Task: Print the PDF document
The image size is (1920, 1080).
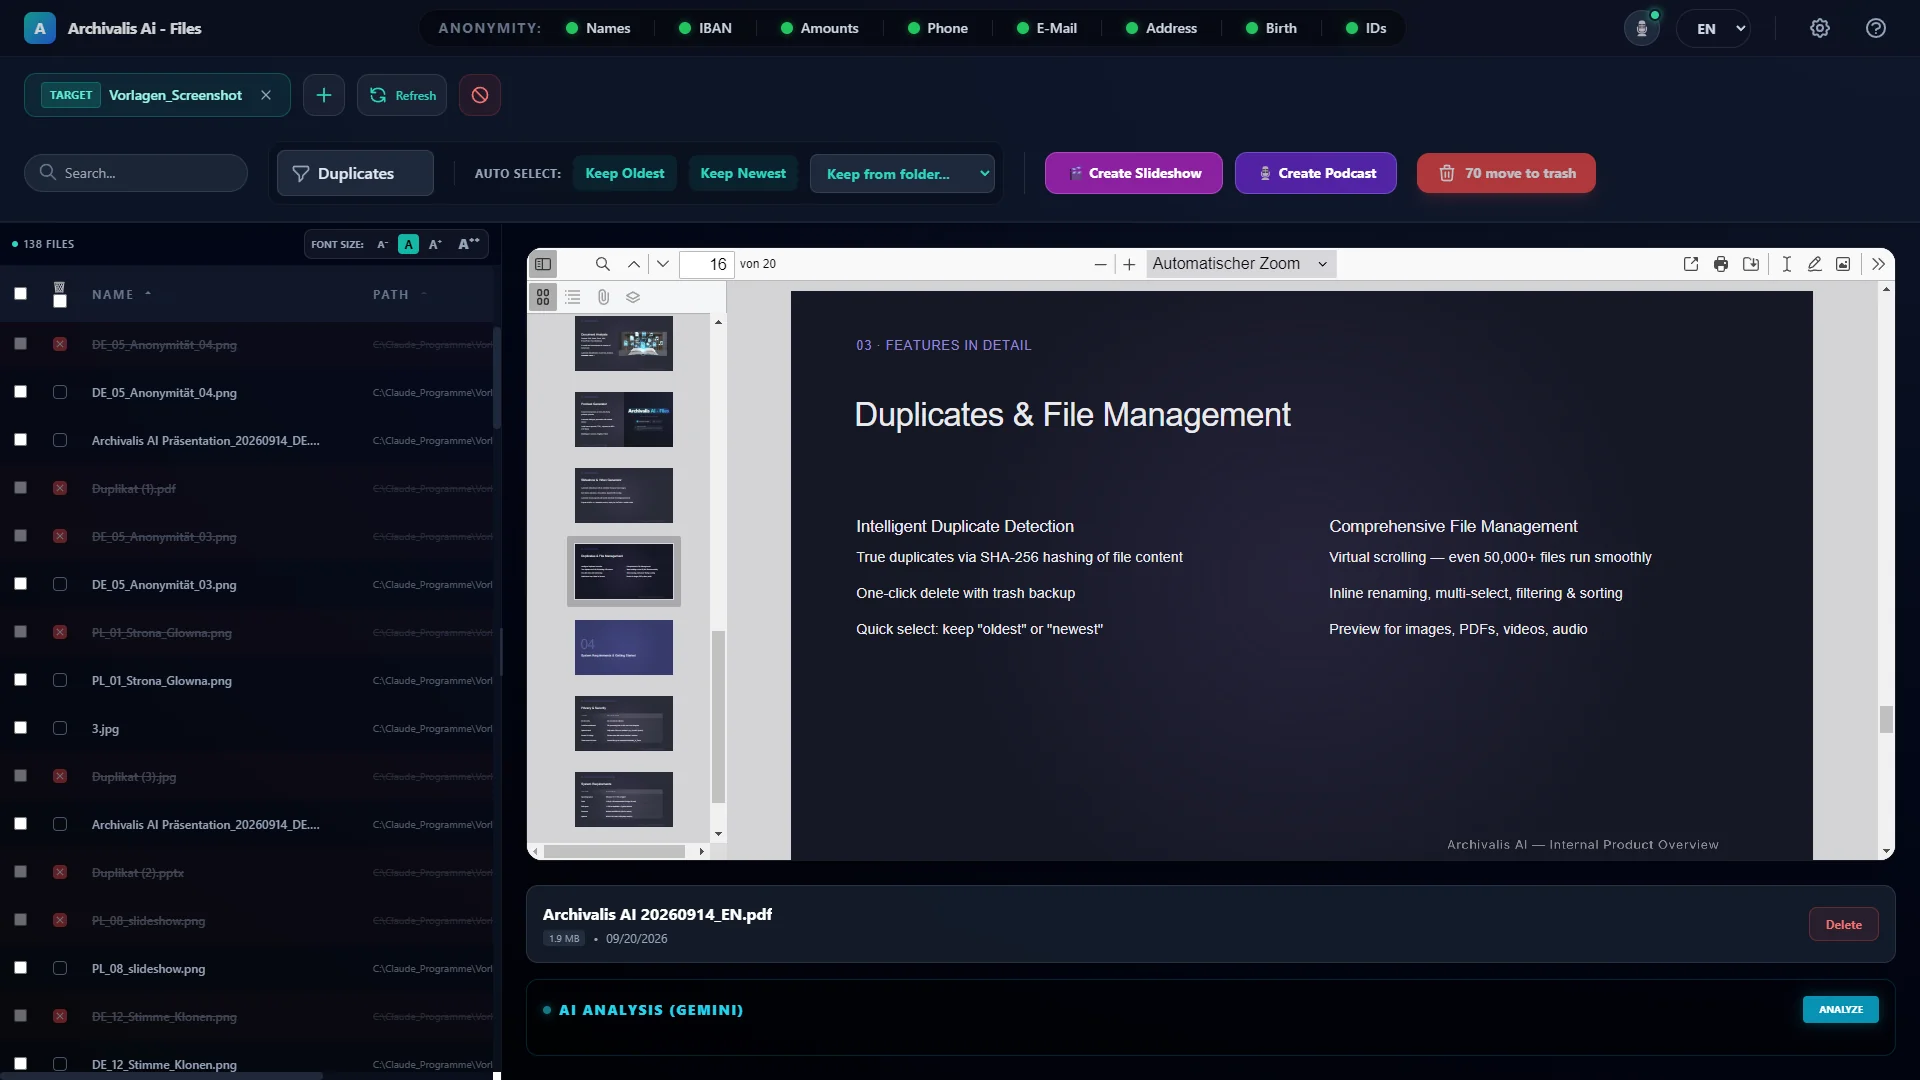Action: [x=1721, y=264]
